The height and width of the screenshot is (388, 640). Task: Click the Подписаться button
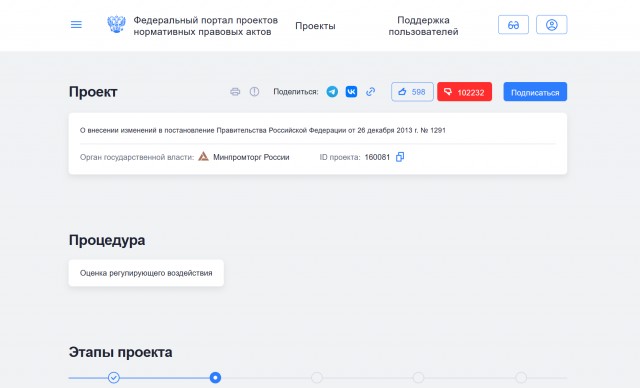(x=535, y=92)
